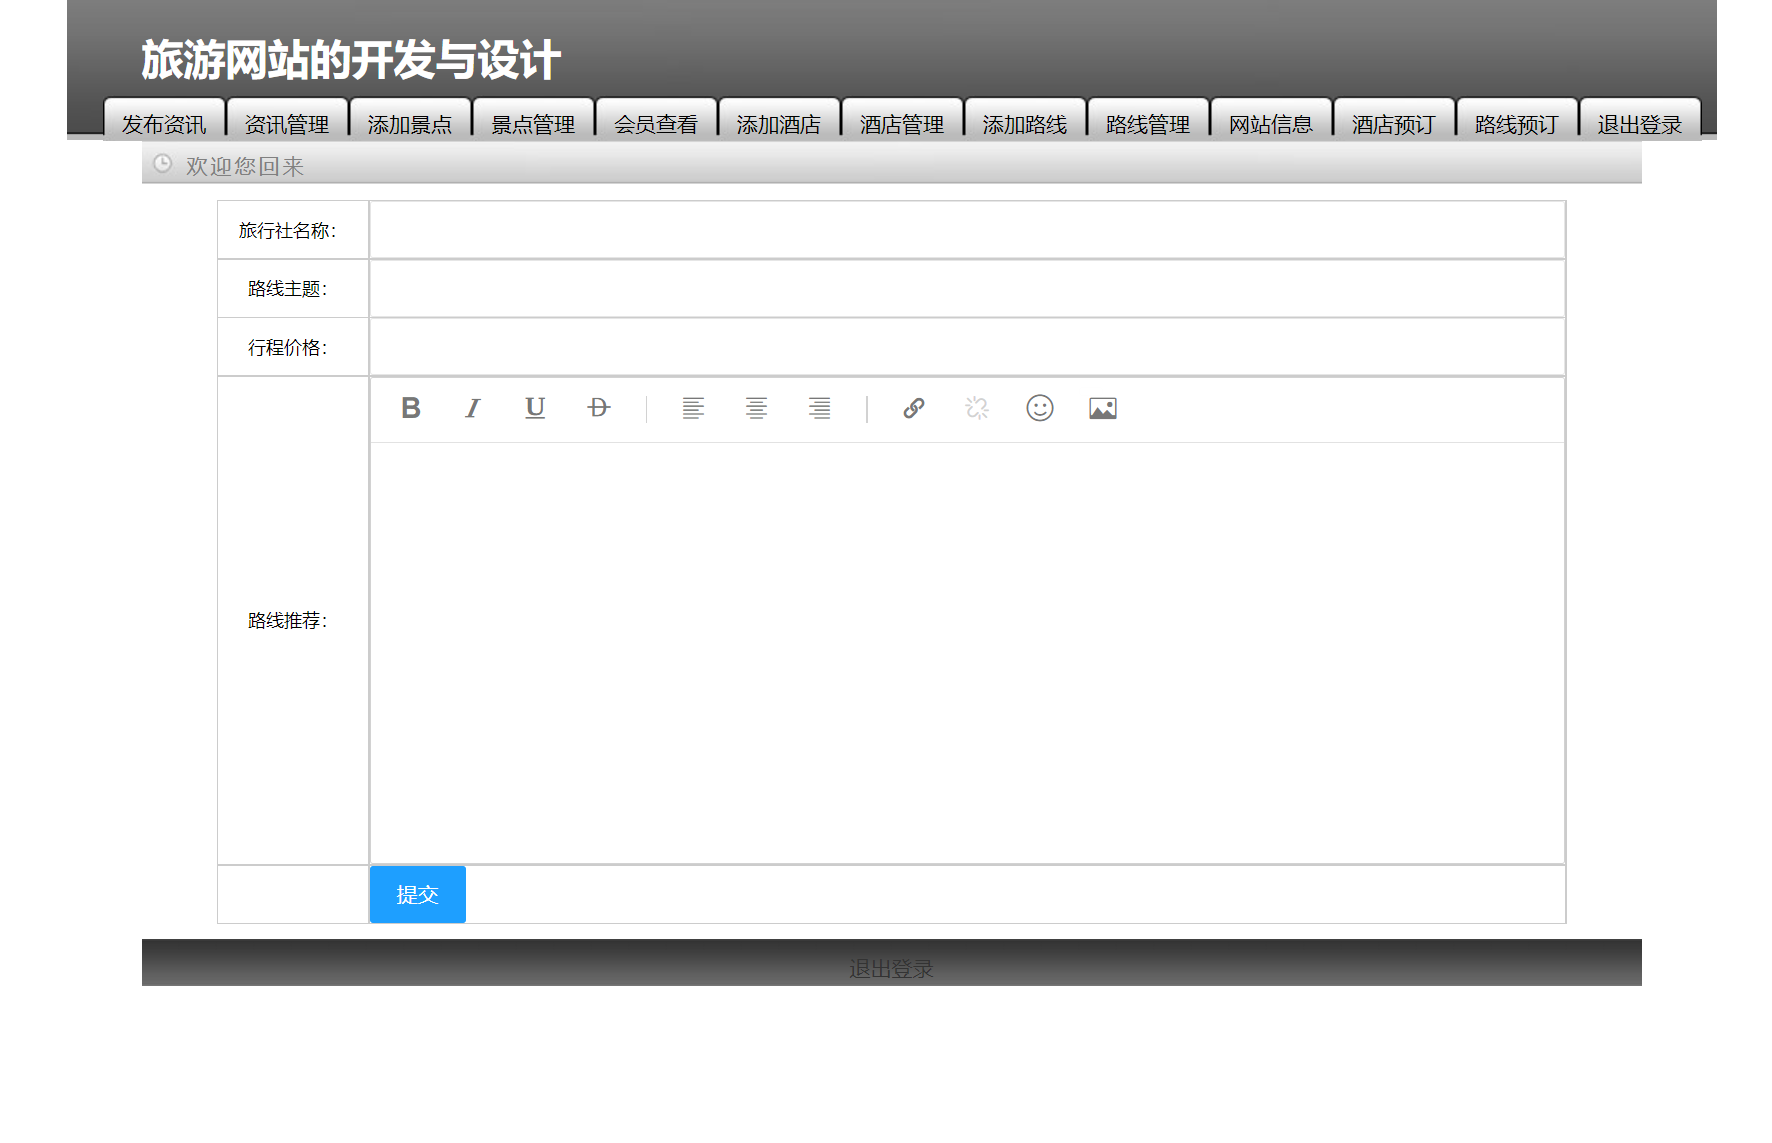Go to the 酒店管理 tab
The height and width of the screenshot is (1143, 1772).
pyautogui.click(x=902, y=123)
